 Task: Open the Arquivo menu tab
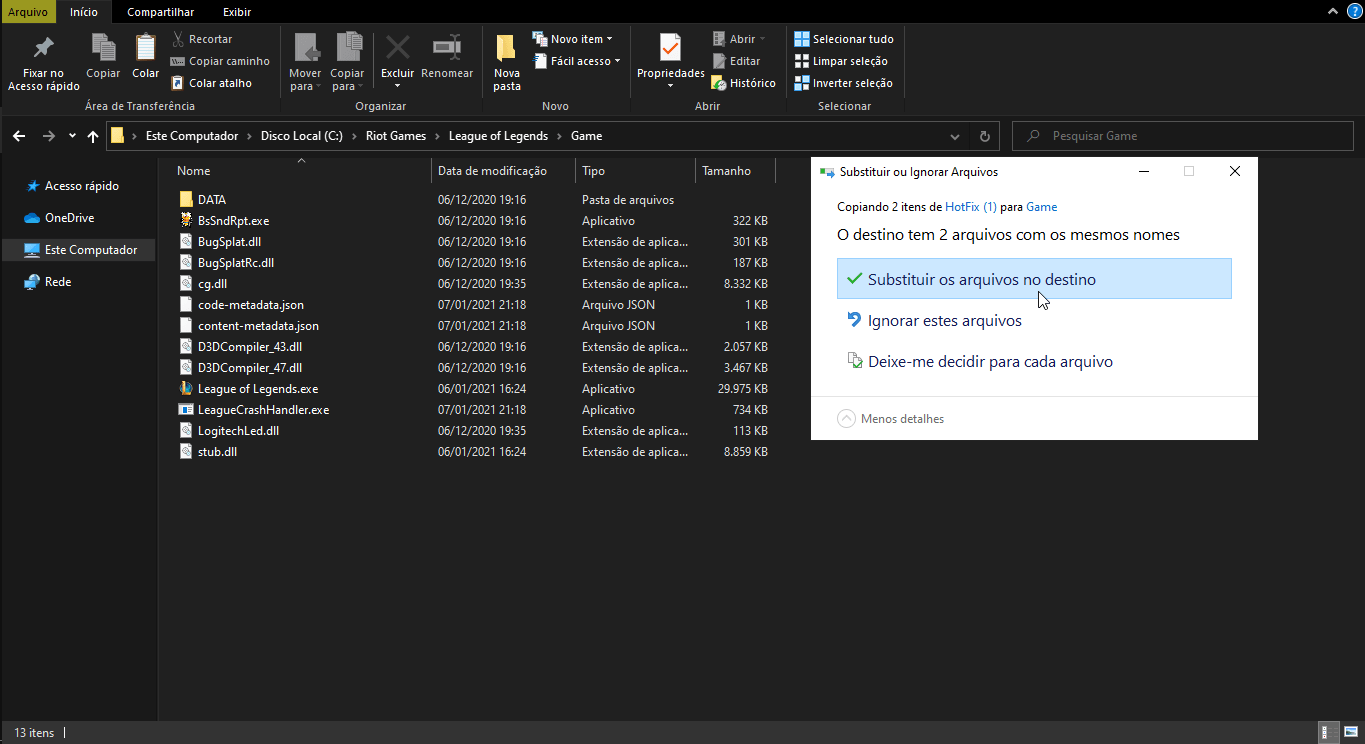tap(28, 12)
